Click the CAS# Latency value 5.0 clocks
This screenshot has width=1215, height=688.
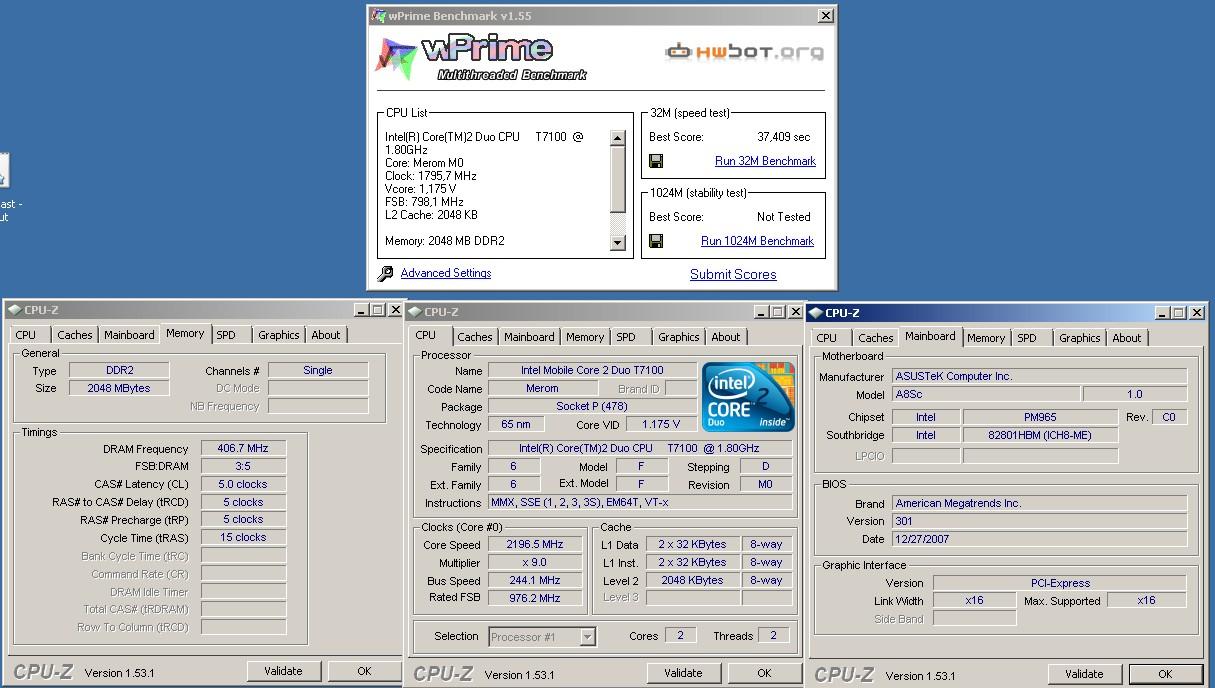tap(243, 484)
